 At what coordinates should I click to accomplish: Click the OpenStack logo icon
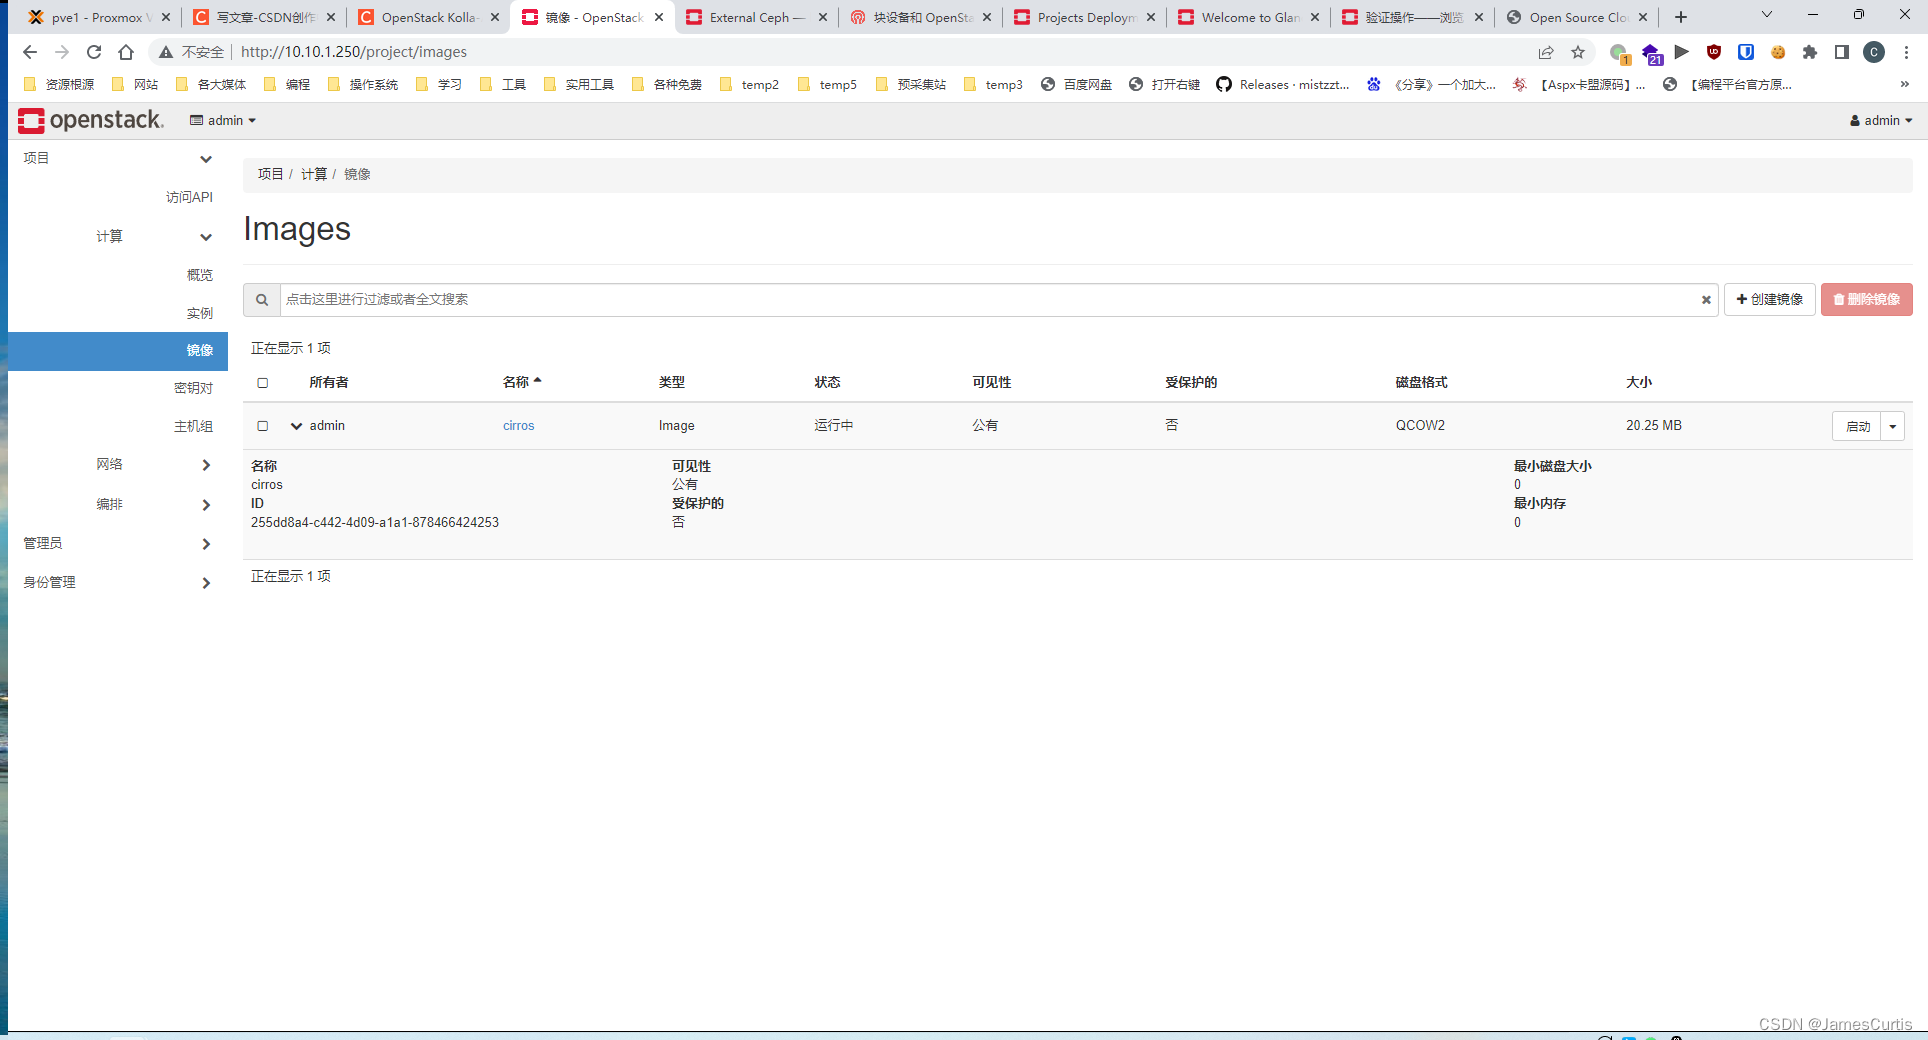[x=30, y=120]
